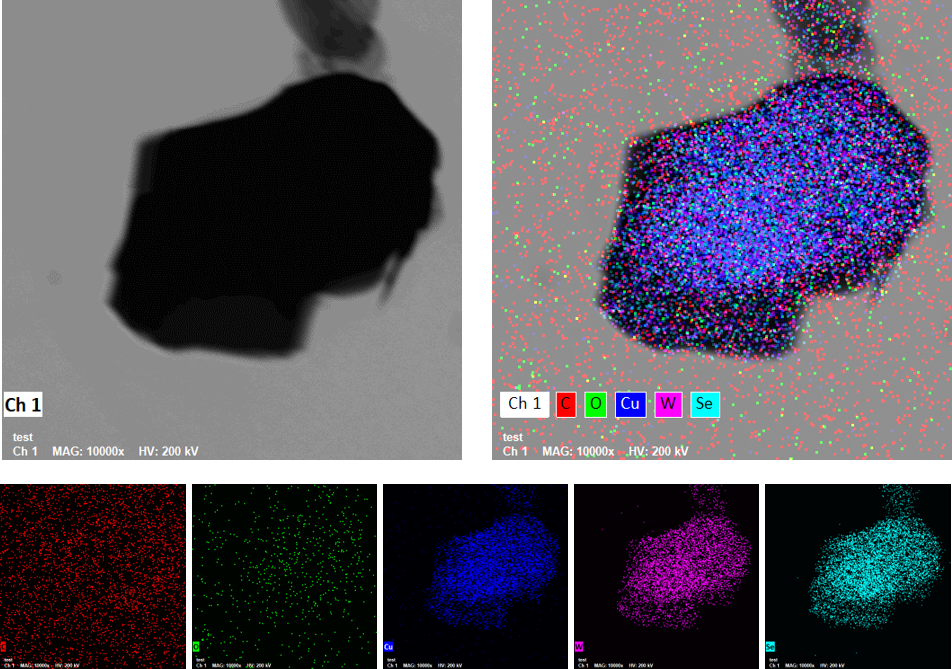
Task: Click Ch 1 label in composite map legend
Action: (524, 404)
